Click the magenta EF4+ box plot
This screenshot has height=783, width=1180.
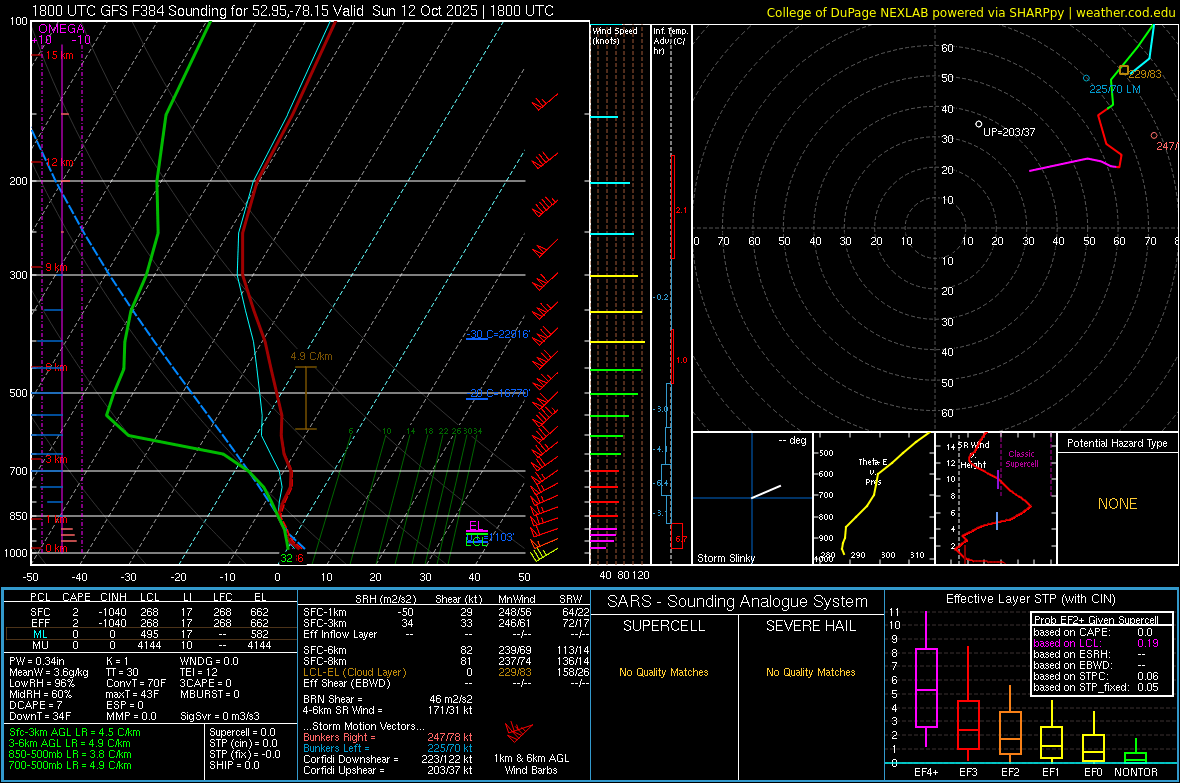[x=926, y=679]
